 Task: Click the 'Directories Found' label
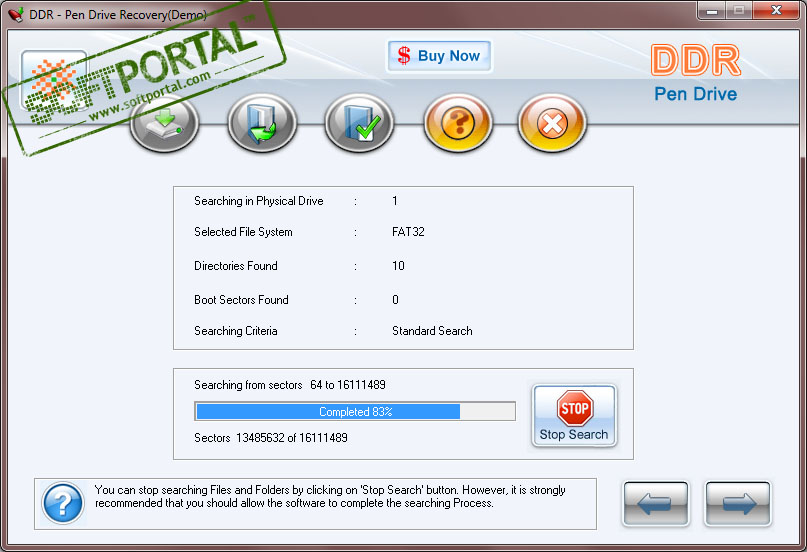click(x=236, y=266)
